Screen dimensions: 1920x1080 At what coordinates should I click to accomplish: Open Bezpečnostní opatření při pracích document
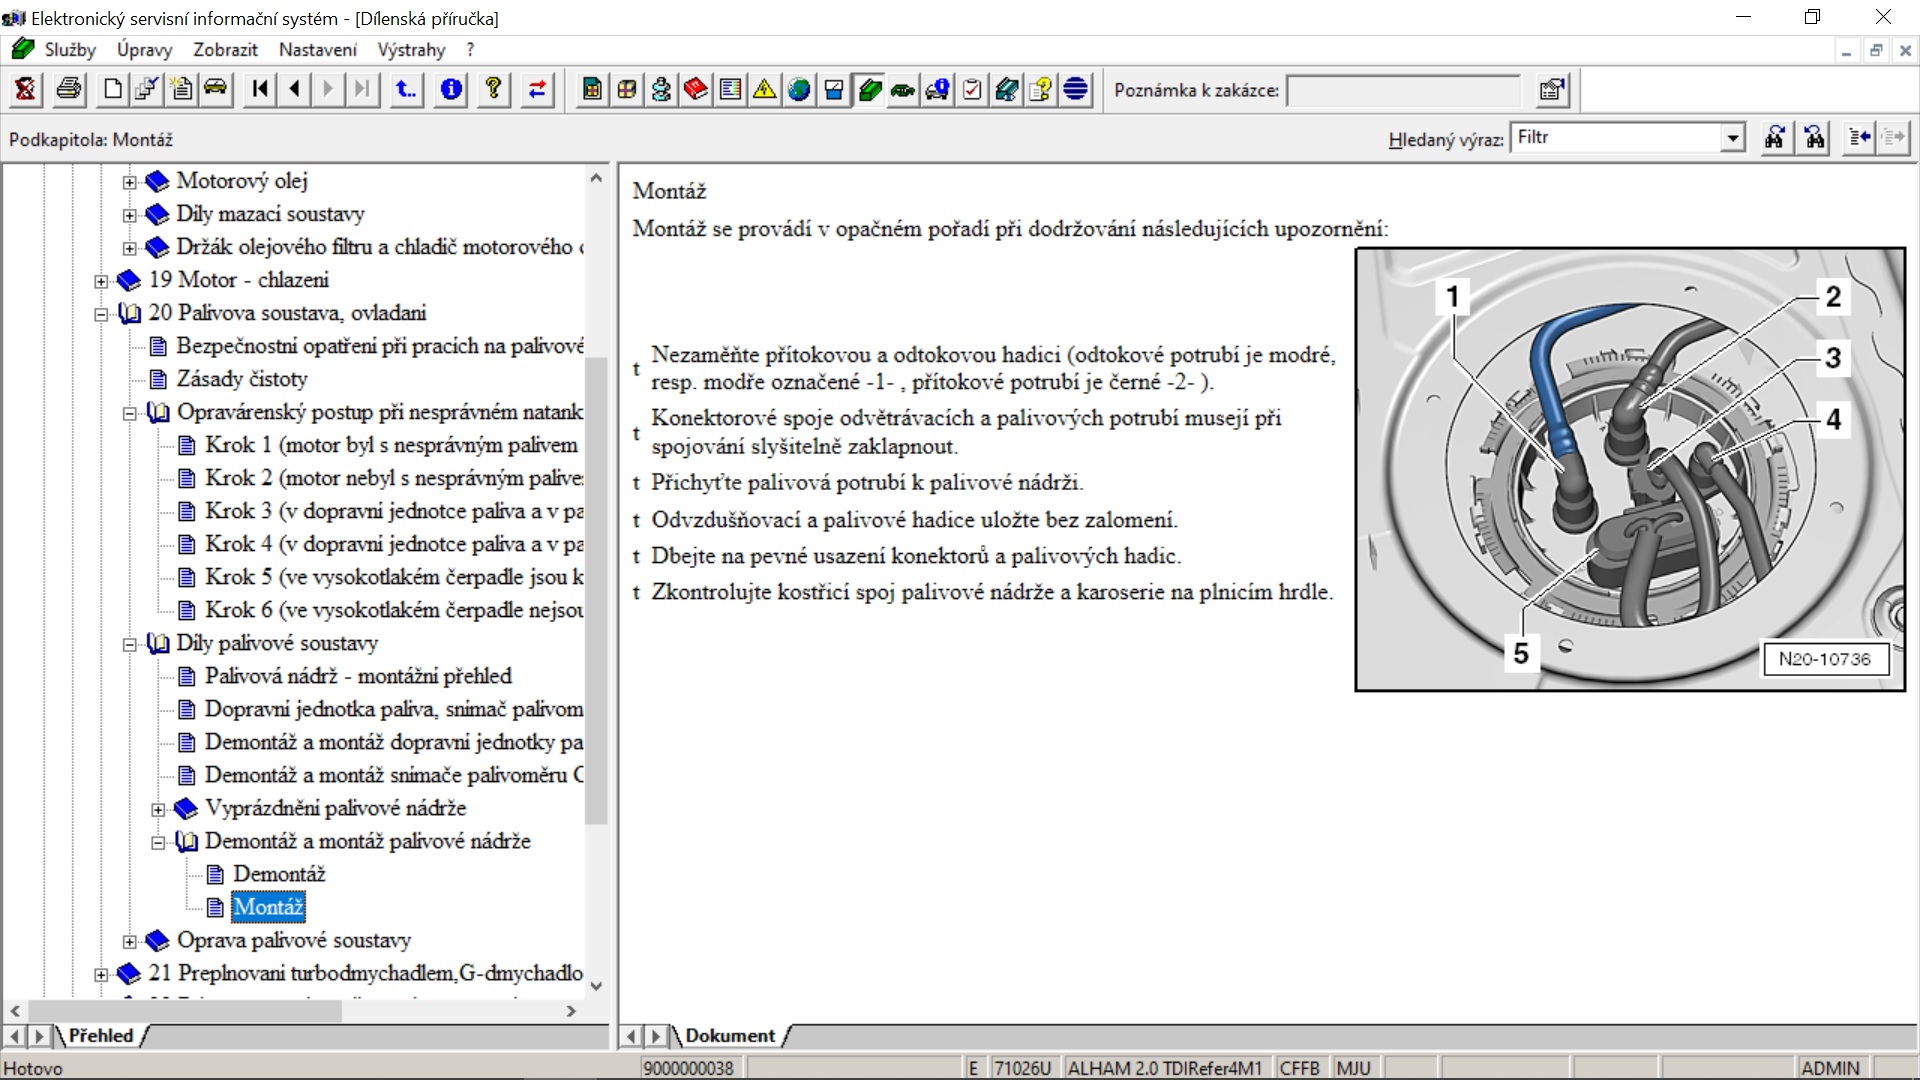click(x=380, y=346)
